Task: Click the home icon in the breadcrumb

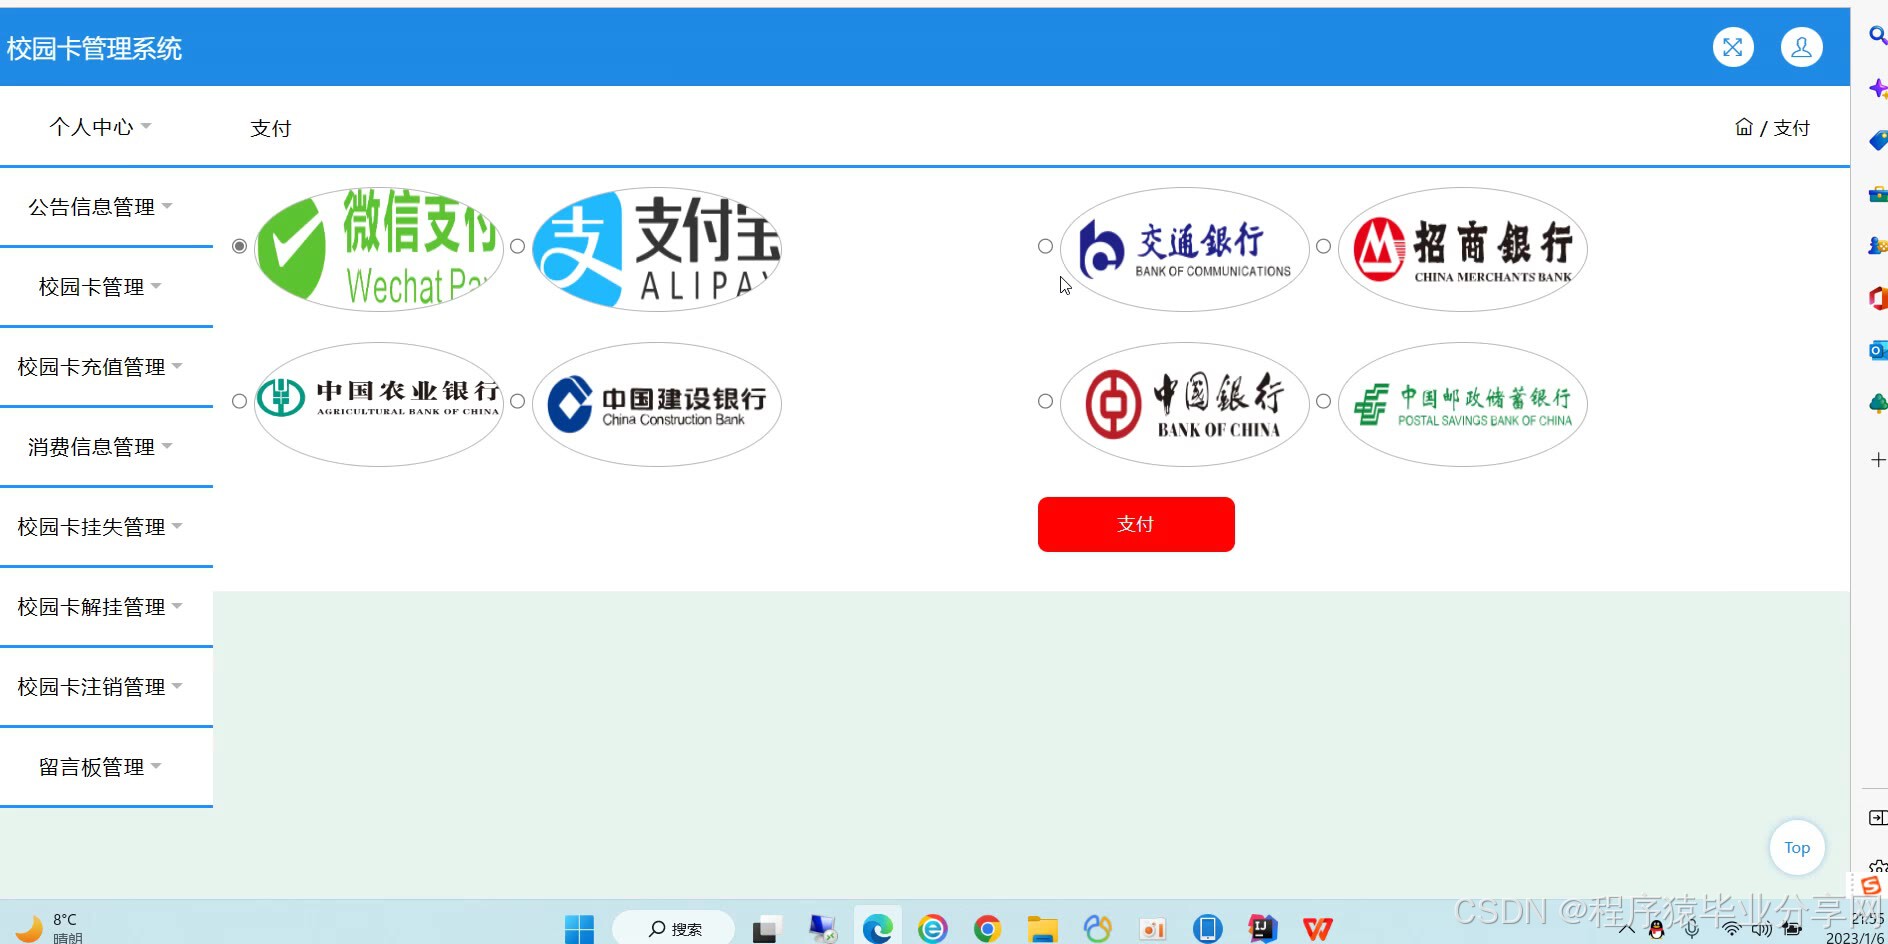Action: click(1744, 127)
